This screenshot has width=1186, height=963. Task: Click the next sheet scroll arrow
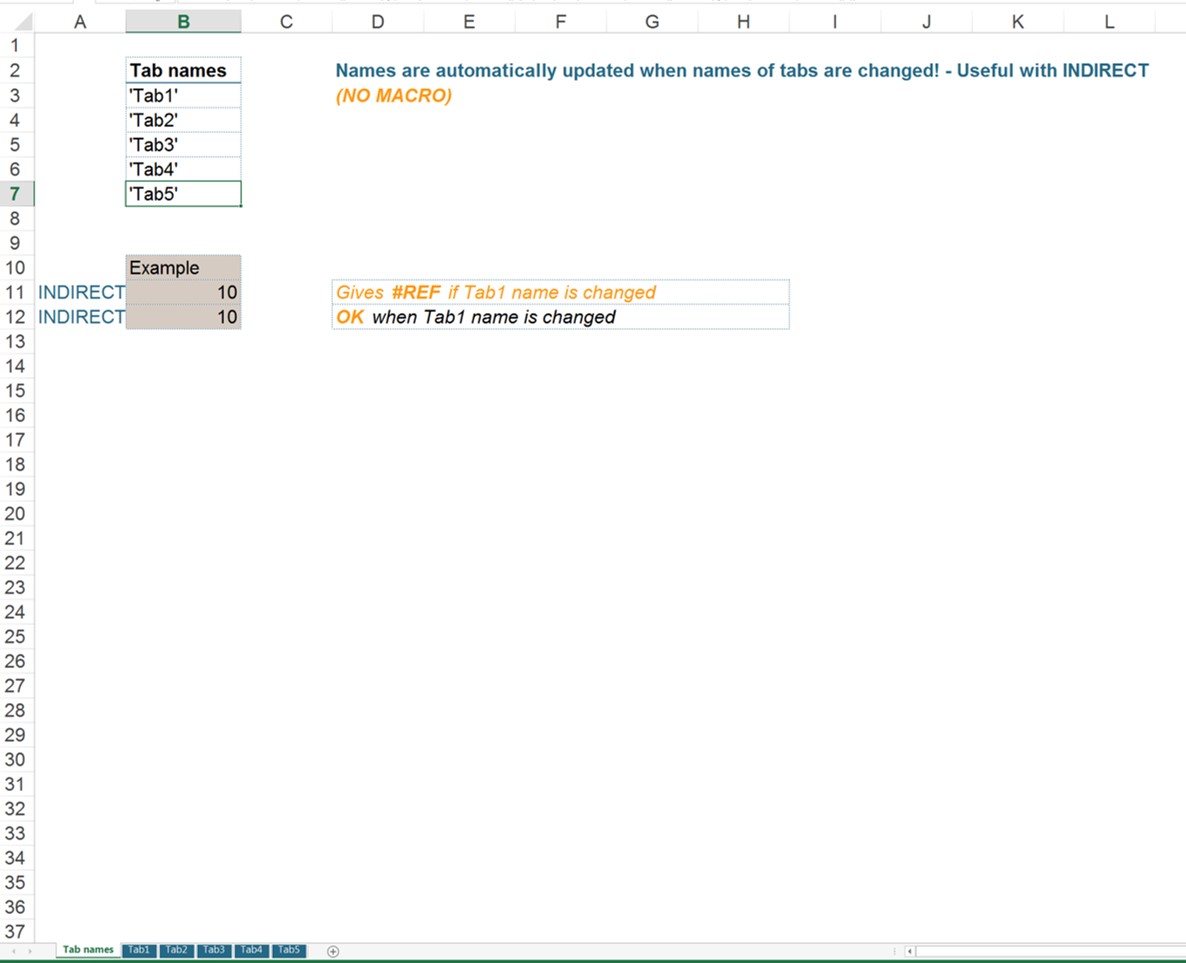(x=30, y=951)
